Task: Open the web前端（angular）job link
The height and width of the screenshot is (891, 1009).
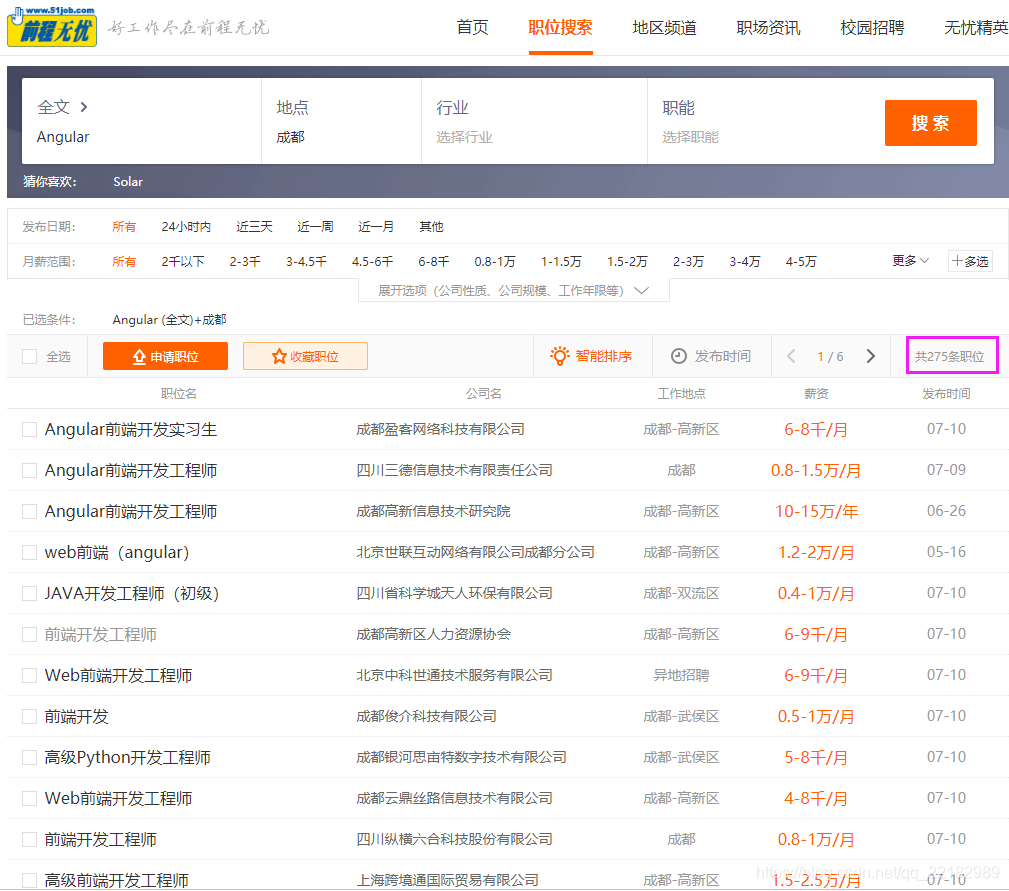Action: click(x=117, y=552)
